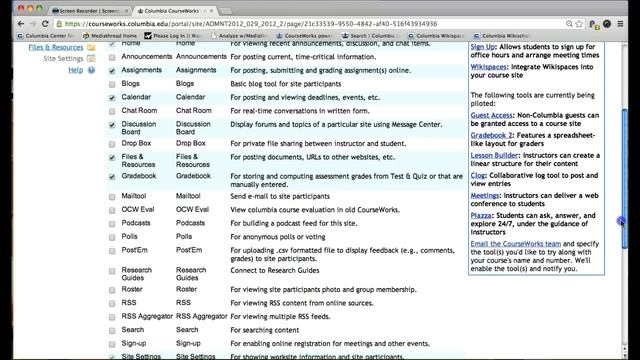Open the Sign Up tool link

[483, 47]
